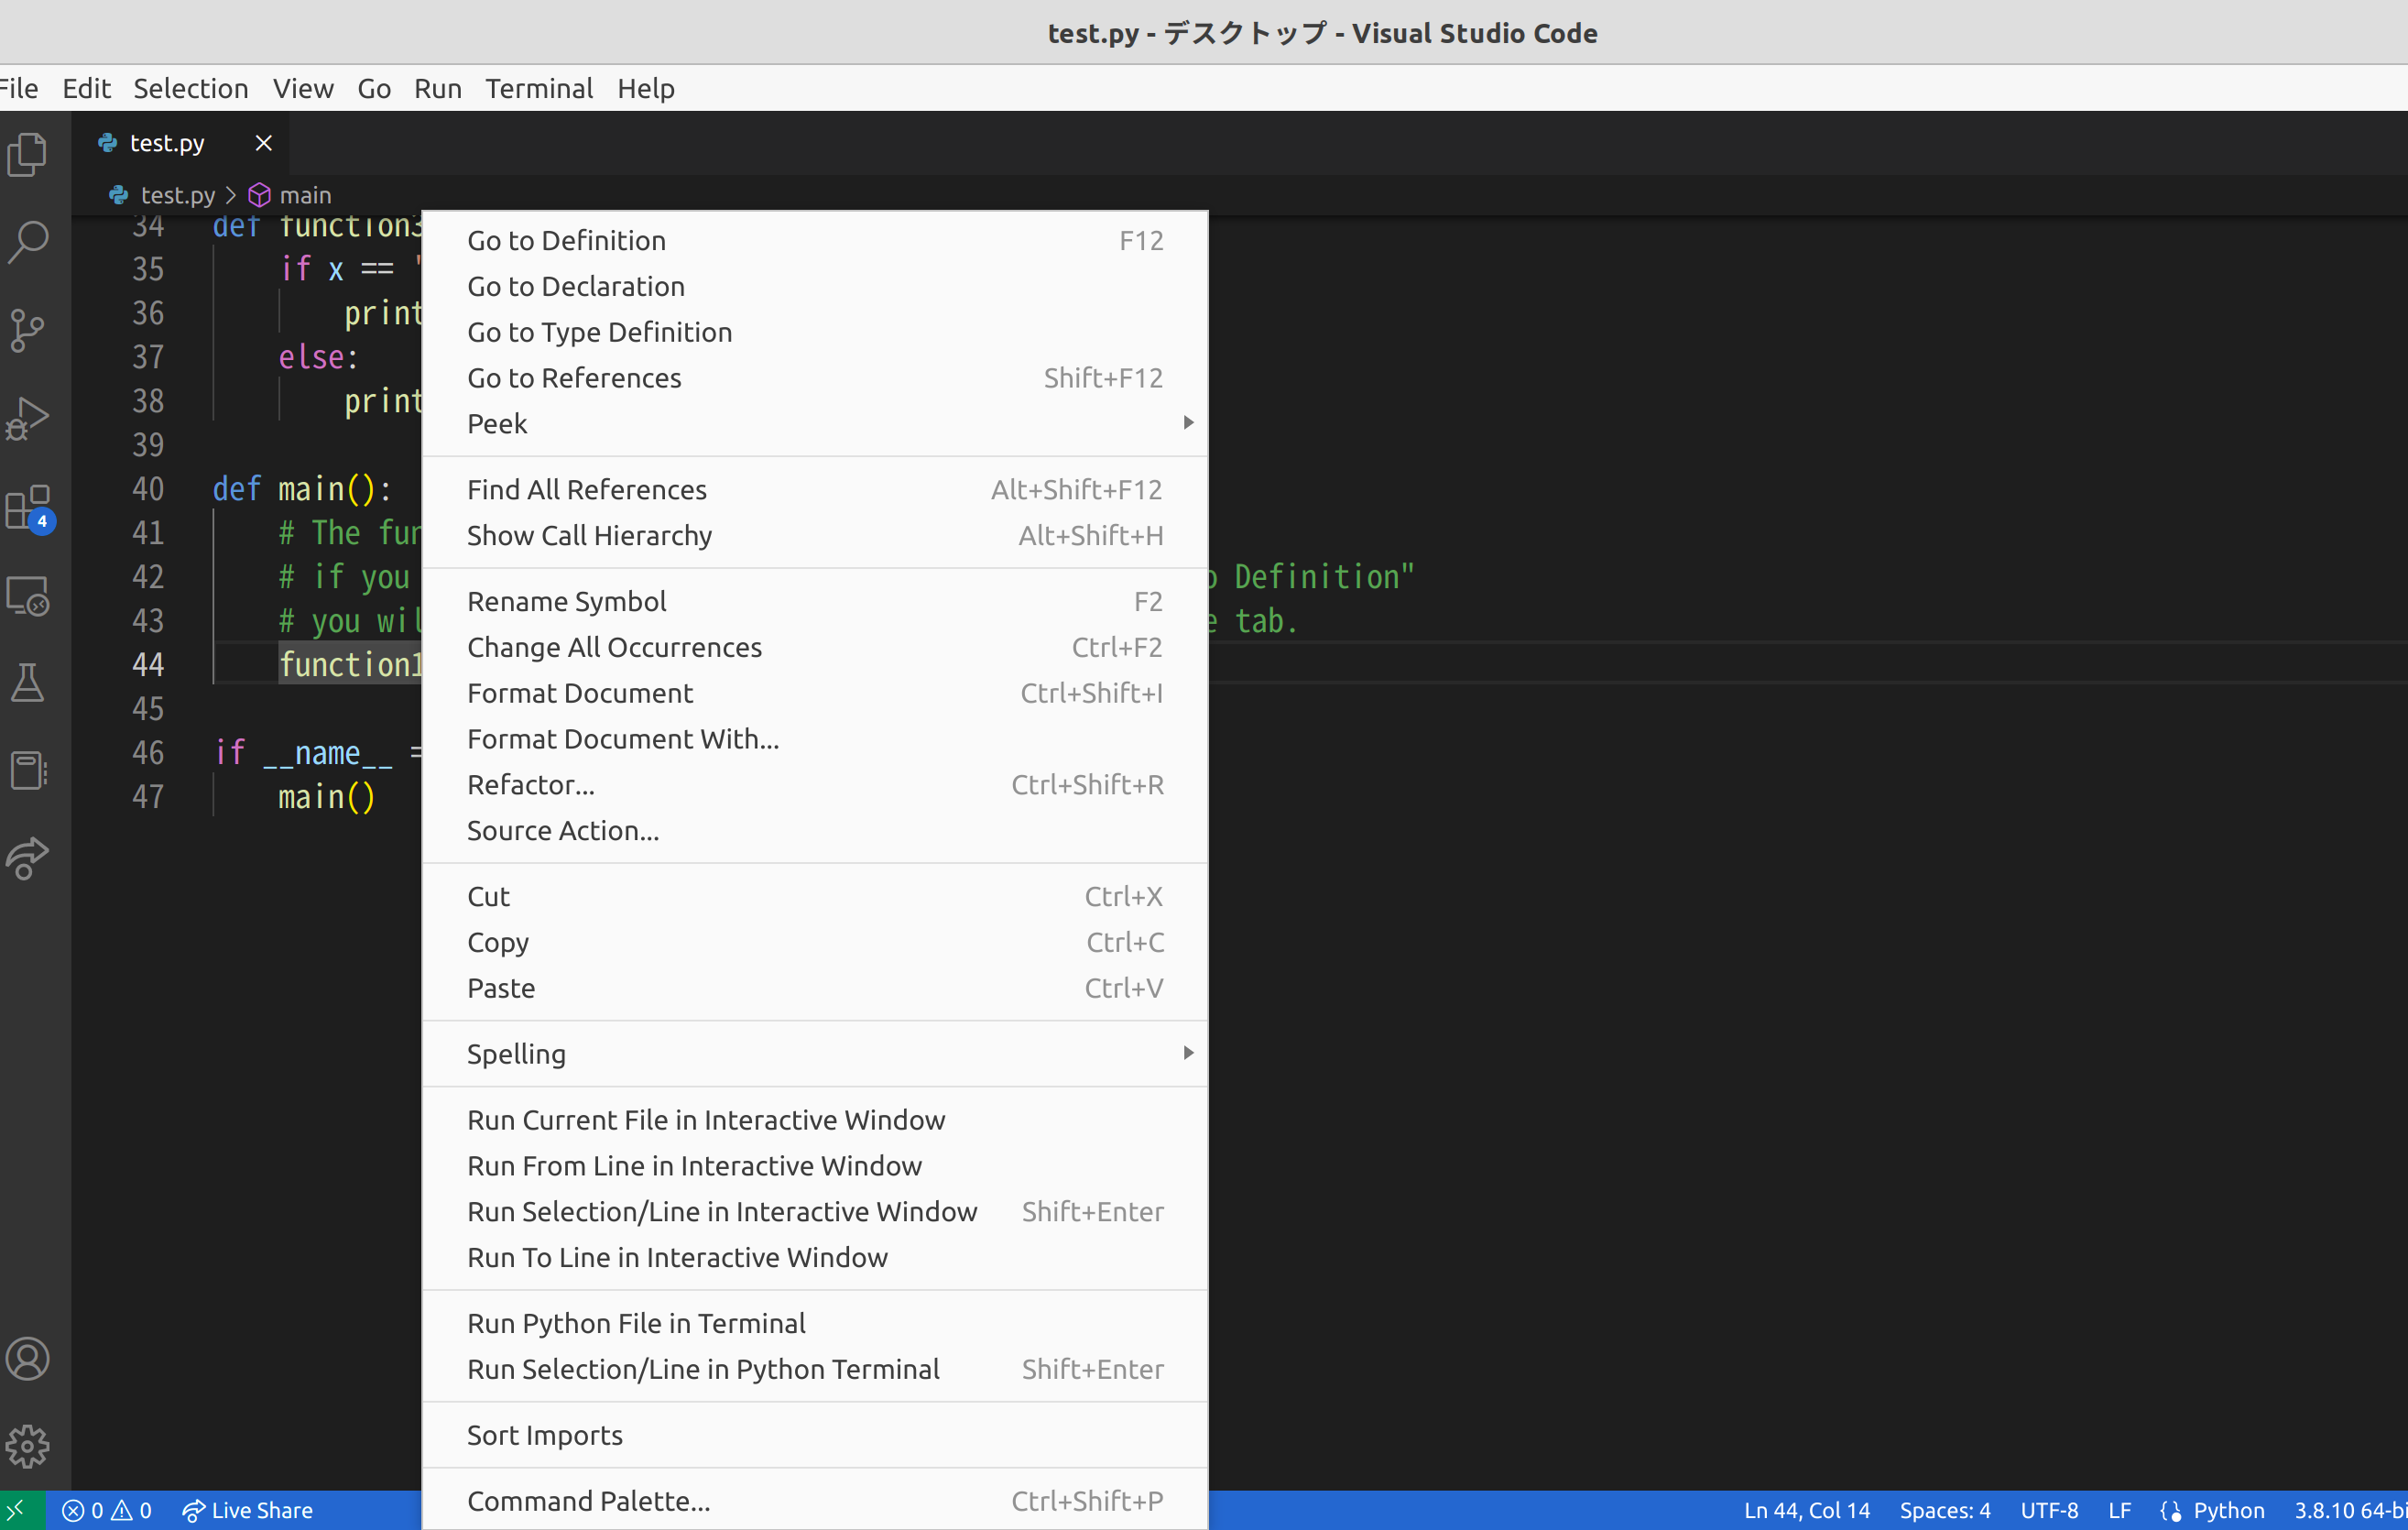Open the Remote Explorer icon
This screenshot has height=1530, width=2408.
coord(28,596)
